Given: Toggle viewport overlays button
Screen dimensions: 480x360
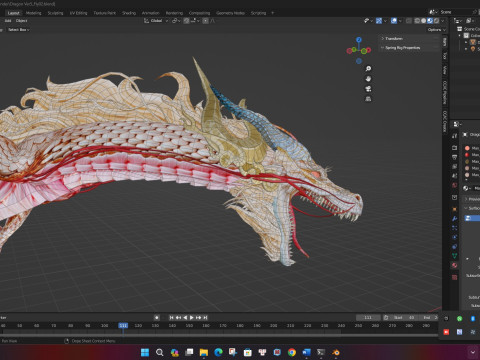Looking at the screenshot, I should (x=394, y=21).
